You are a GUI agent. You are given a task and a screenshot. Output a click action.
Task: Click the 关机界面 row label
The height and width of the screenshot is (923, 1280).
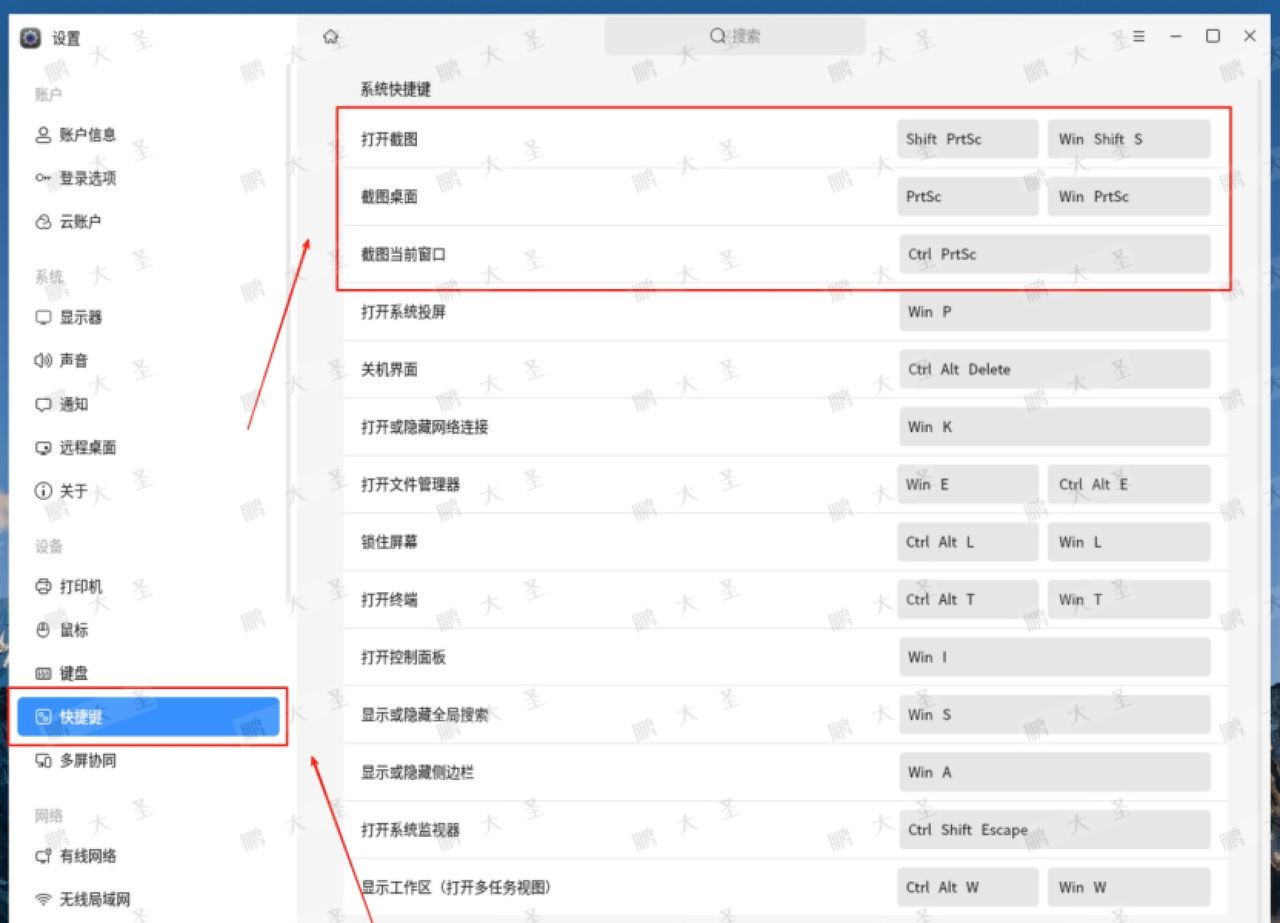[x=389, y=370]
